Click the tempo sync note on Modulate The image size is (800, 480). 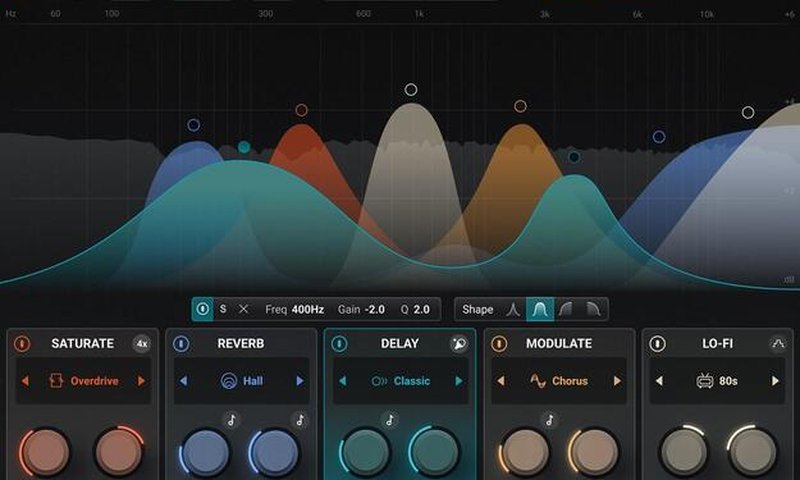(x=549, y=420)
